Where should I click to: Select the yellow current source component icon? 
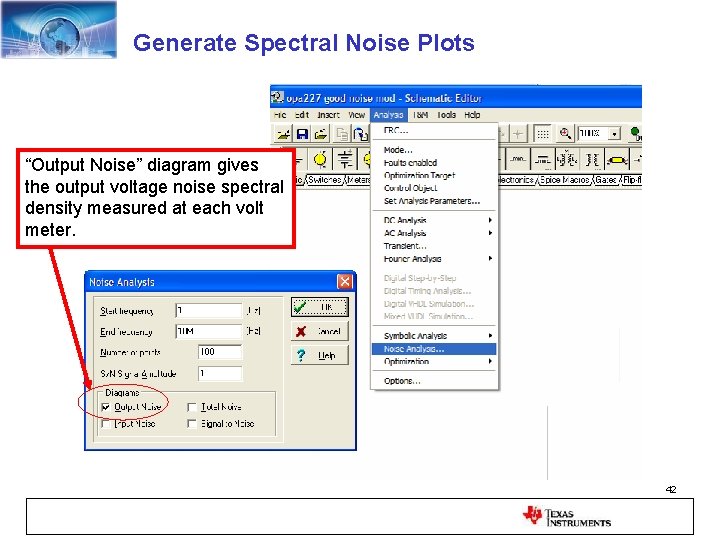tap(320, 159)
